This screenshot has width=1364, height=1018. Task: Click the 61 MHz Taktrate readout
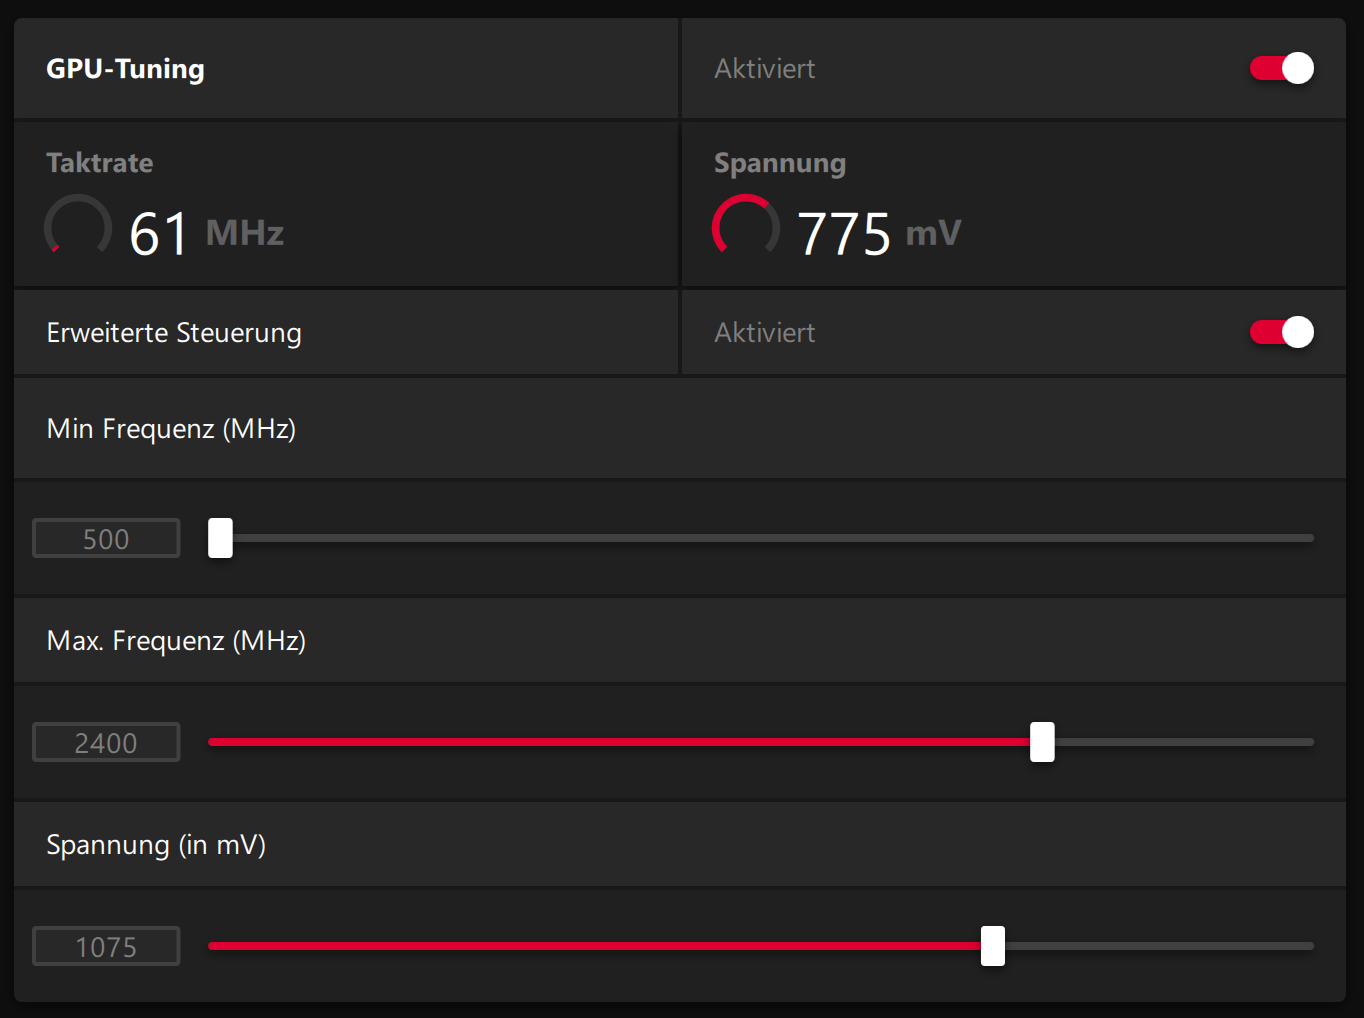pyautogui.click(x=206, y=233)
